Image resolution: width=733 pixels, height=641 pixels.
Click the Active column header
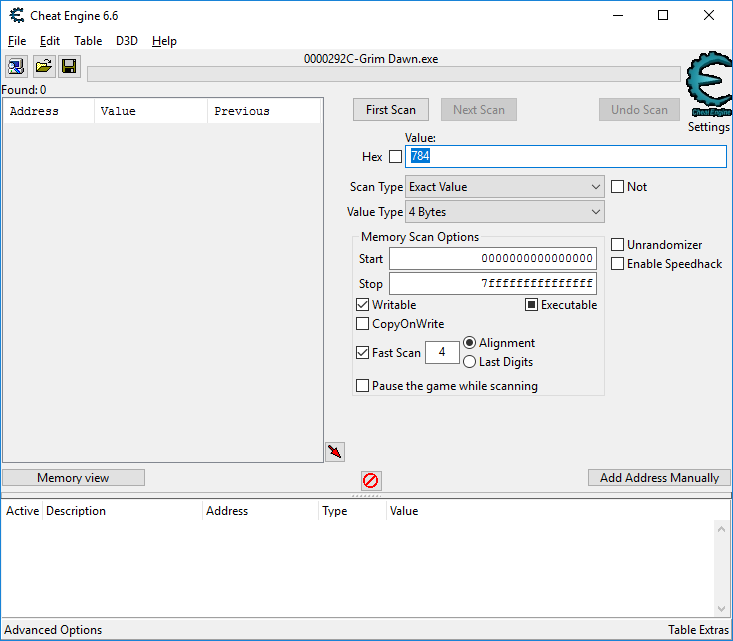click(x=22, y=511)
